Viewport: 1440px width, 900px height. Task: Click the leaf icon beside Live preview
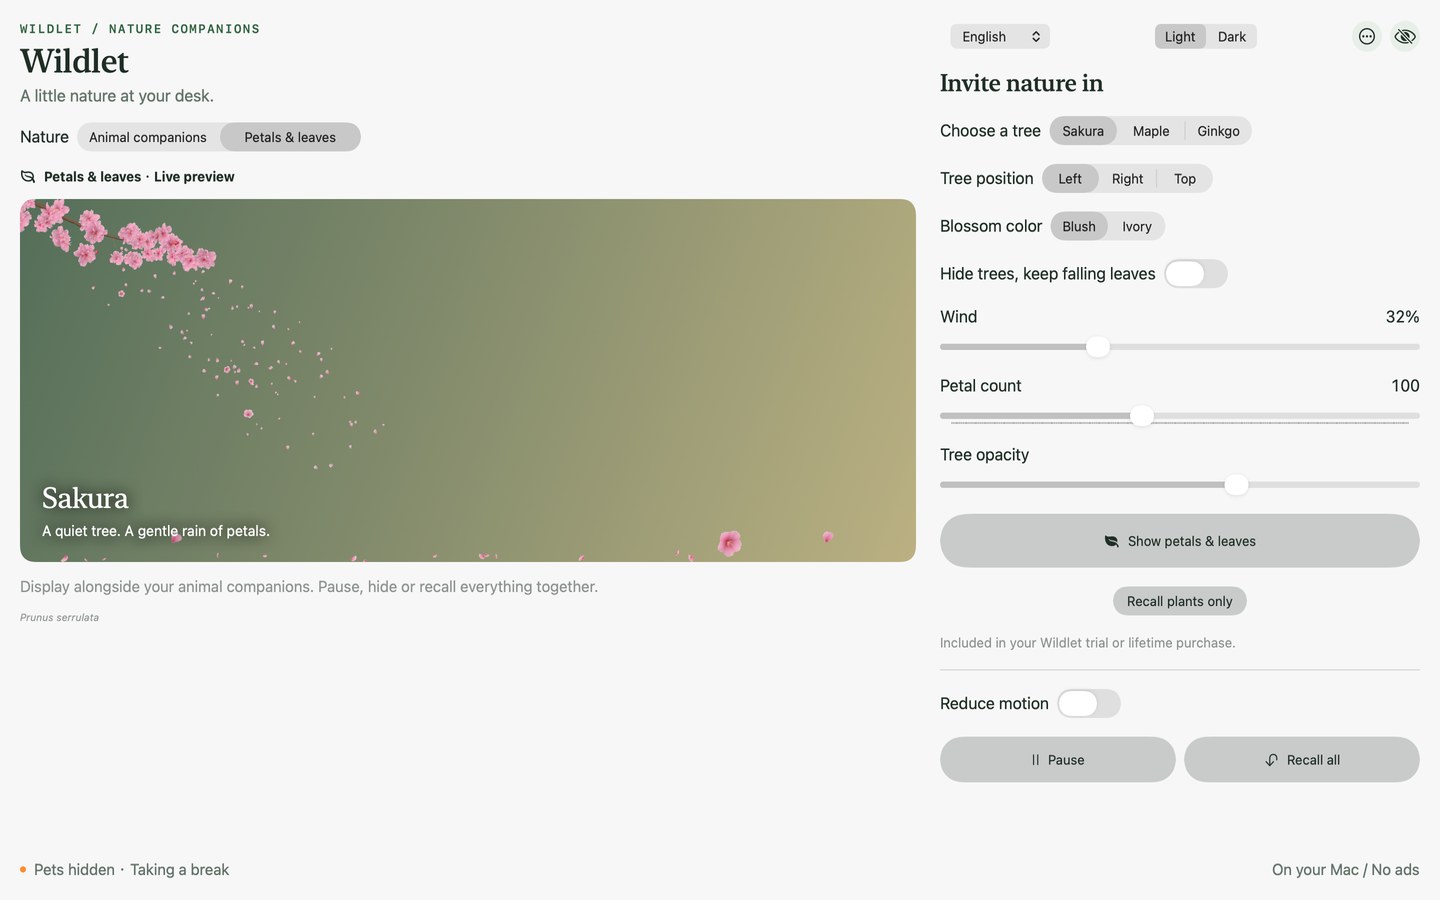point(28,177)
